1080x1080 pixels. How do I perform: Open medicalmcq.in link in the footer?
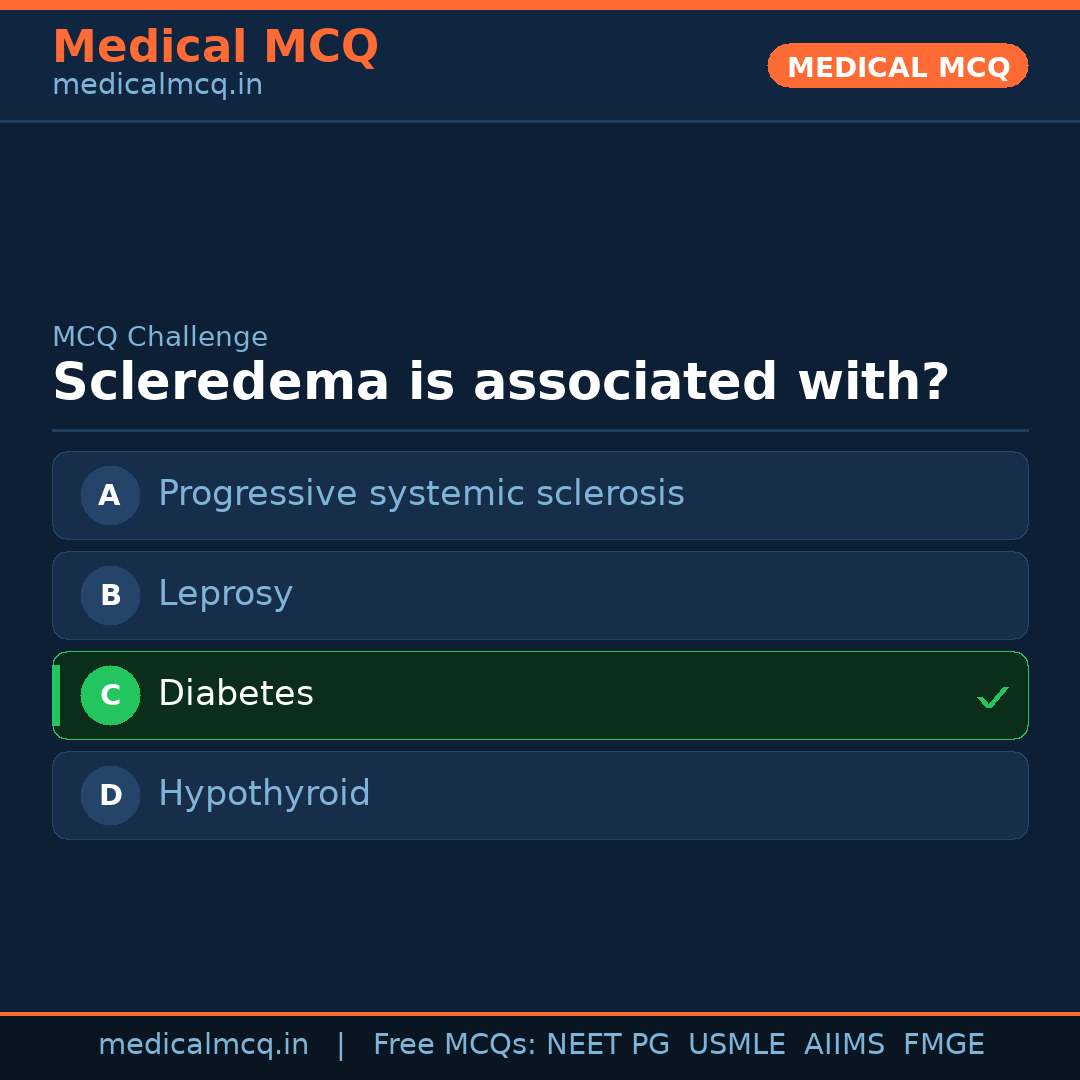coord(203,1045)
